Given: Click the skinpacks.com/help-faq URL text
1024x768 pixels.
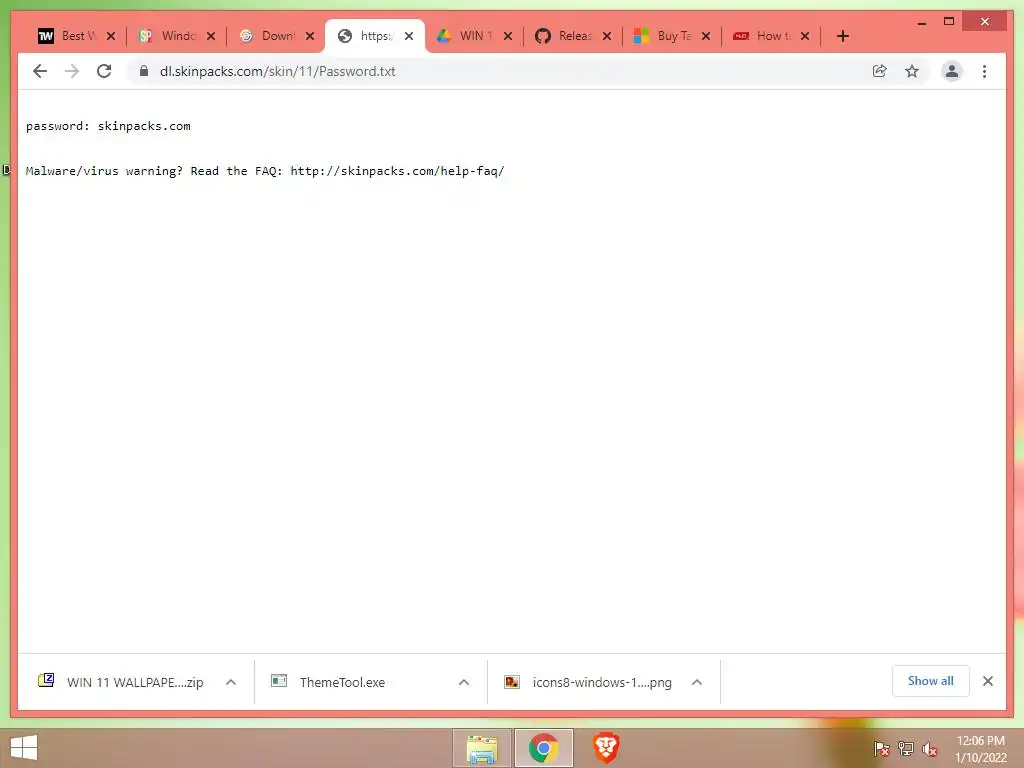Looking at the screenshot, I should pos(398,171).
